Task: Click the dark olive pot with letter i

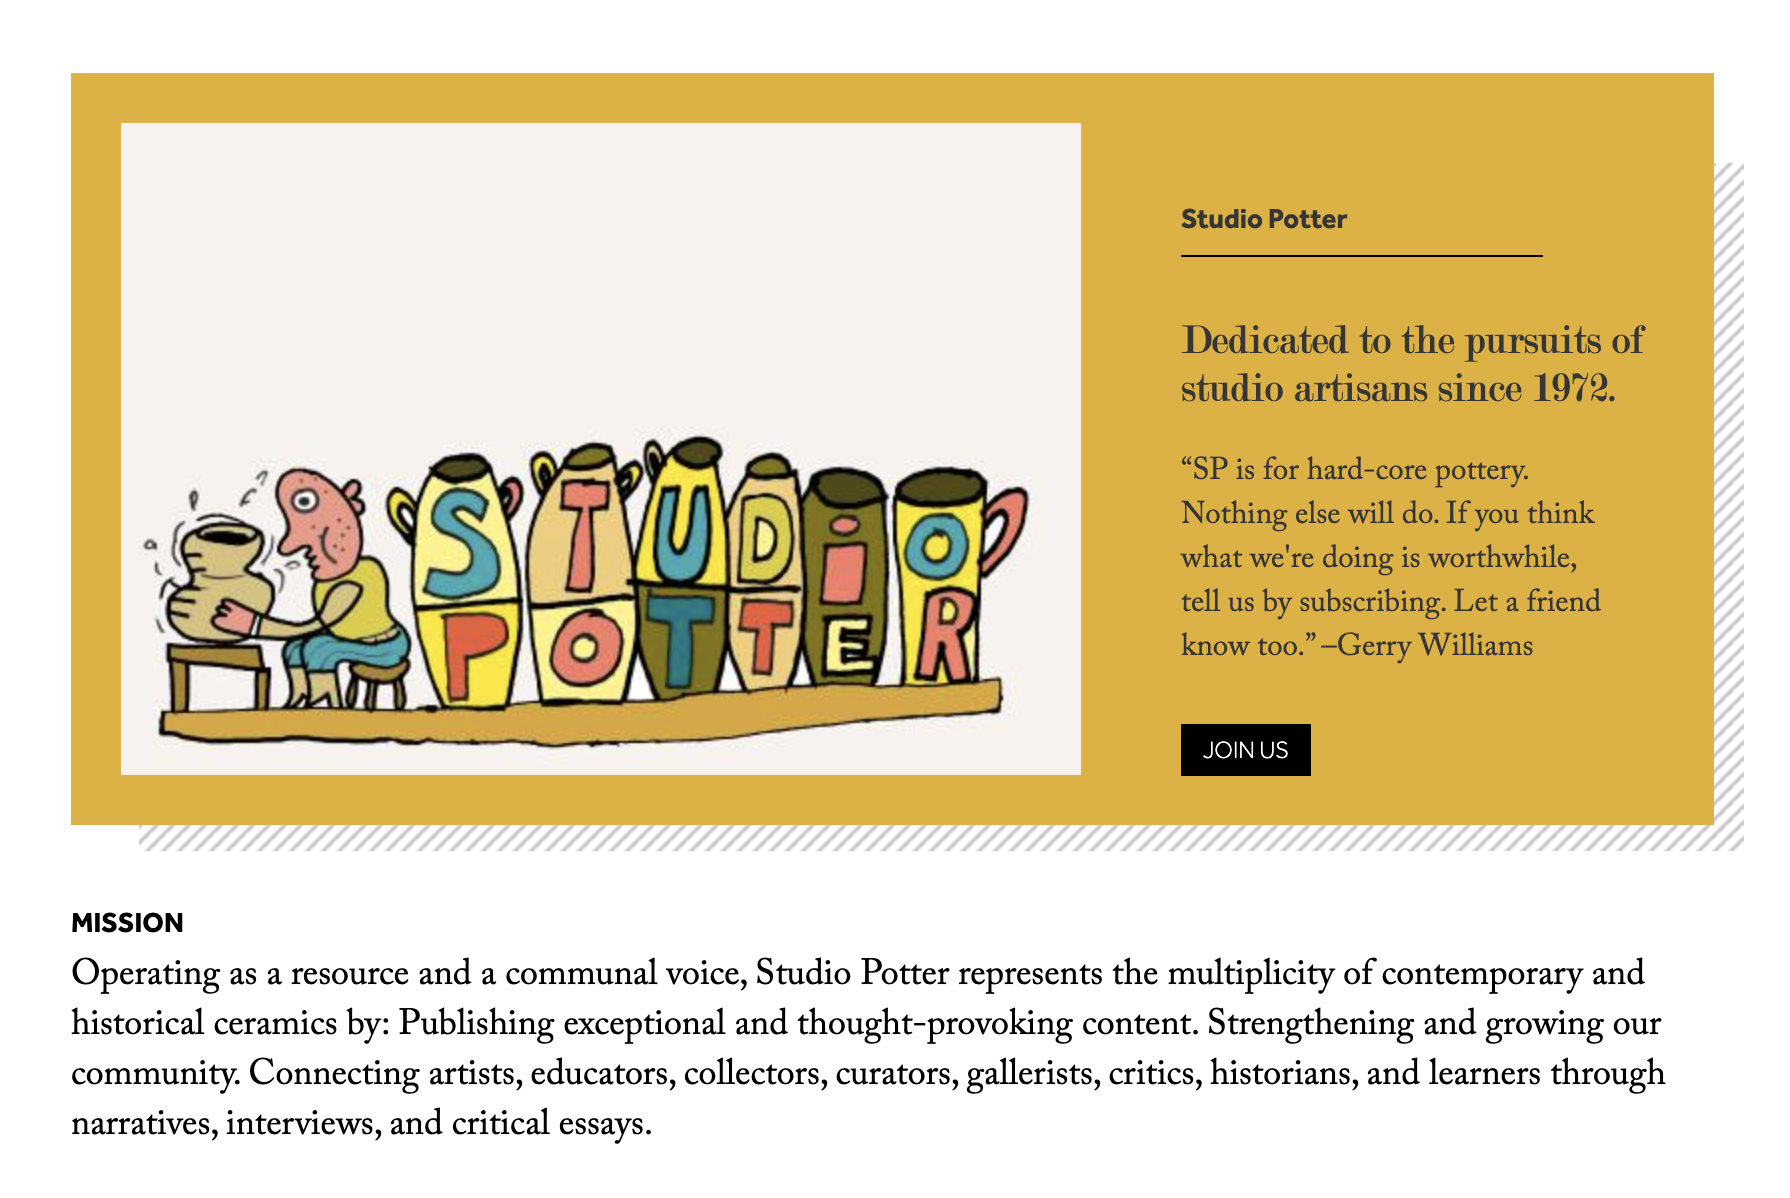Action: tap(845, 578)
